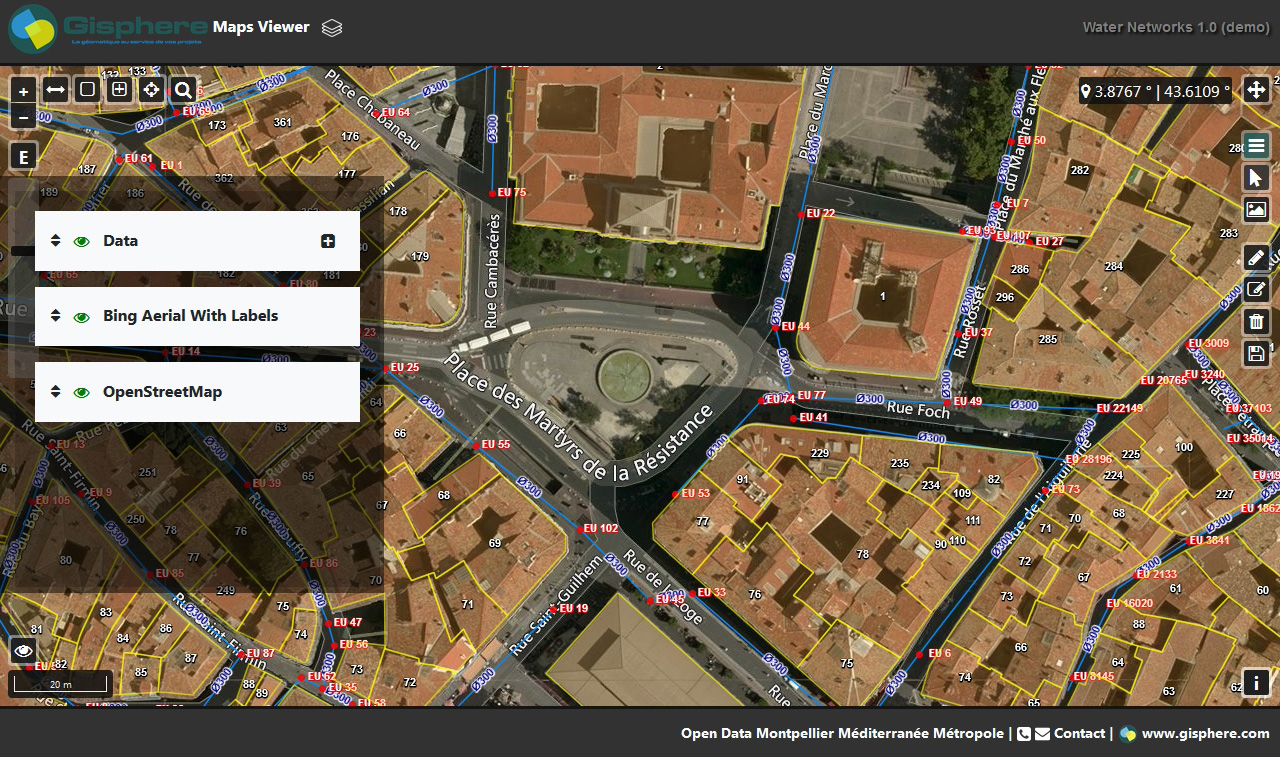Activate the pencil drawing tool
1280x757 pixels.
click(1256, 257)
